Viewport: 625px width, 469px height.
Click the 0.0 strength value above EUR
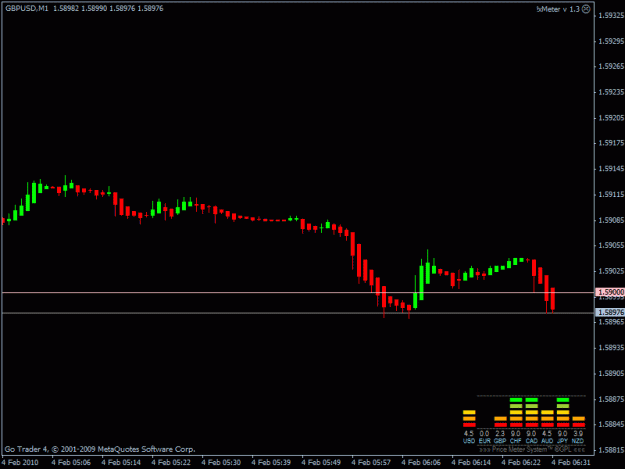pos(484,434)
